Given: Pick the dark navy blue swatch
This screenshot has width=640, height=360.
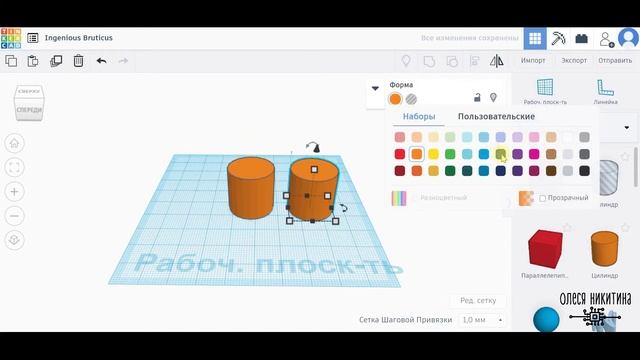Looking at the screenshot, I should (x=500, y=171).
